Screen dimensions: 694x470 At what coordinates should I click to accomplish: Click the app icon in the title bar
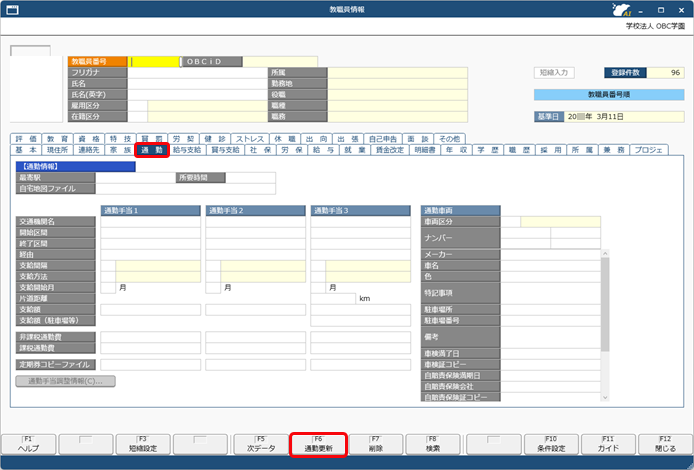tap(10, 8)
